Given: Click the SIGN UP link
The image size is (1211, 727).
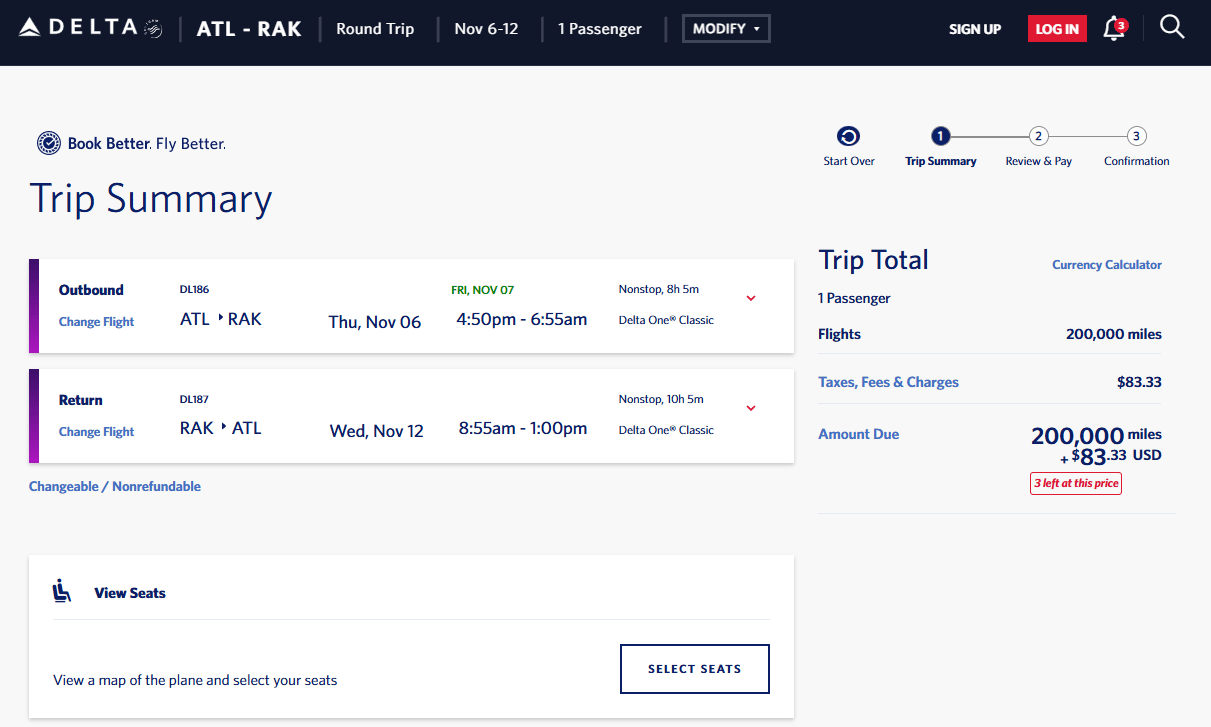Looking at the screenshot, I should (975, 29).
